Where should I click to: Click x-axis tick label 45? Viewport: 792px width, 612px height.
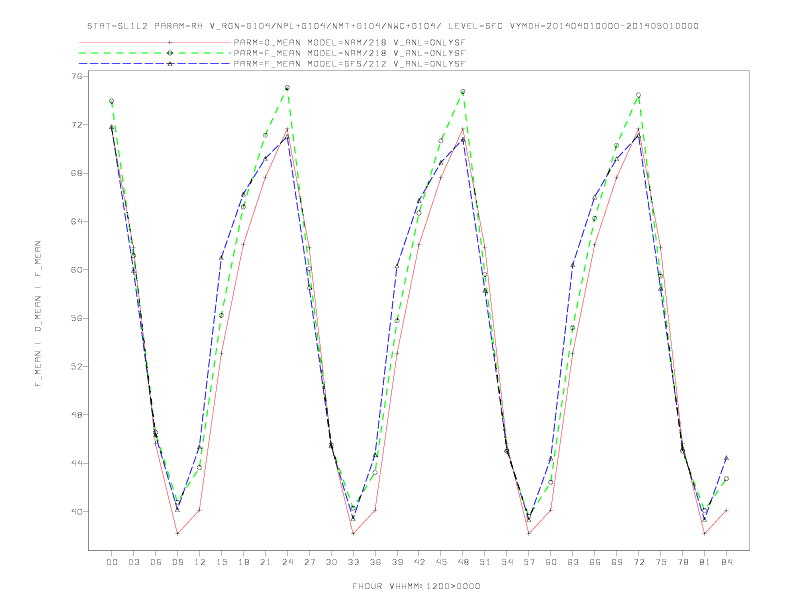[x=441, y=562]
